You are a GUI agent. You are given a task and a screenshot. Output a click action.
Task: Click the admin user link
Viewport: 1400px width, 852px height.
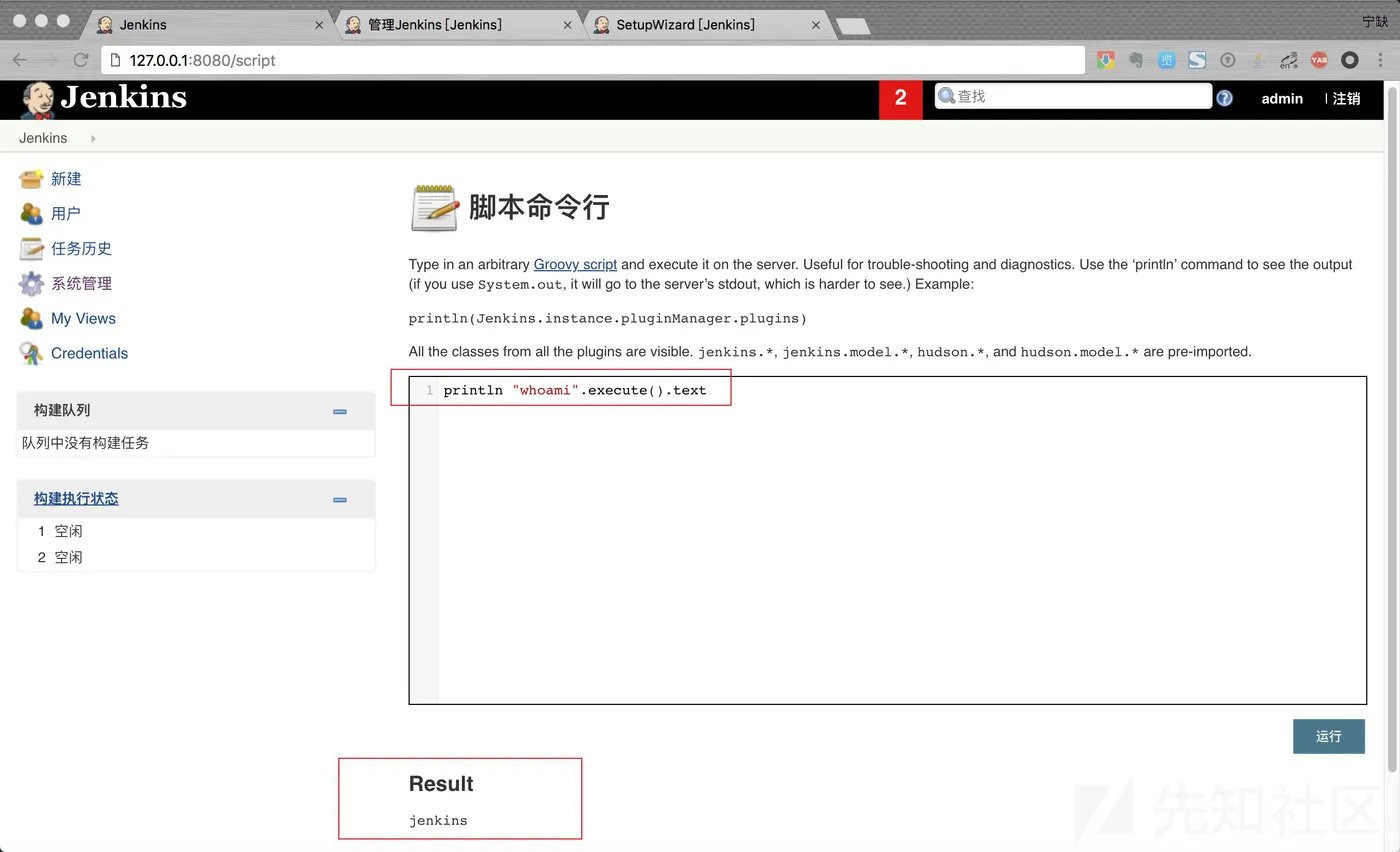coord(1282,98)
